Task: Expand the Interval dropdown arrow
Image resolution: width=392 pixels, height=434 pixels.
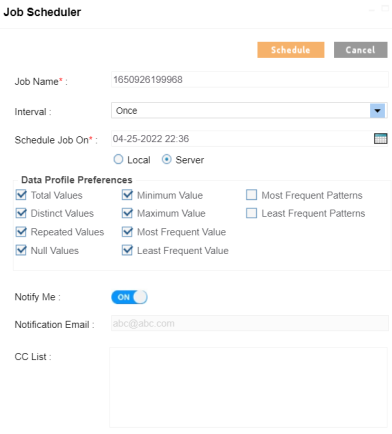Action: [x=377, y=111]
